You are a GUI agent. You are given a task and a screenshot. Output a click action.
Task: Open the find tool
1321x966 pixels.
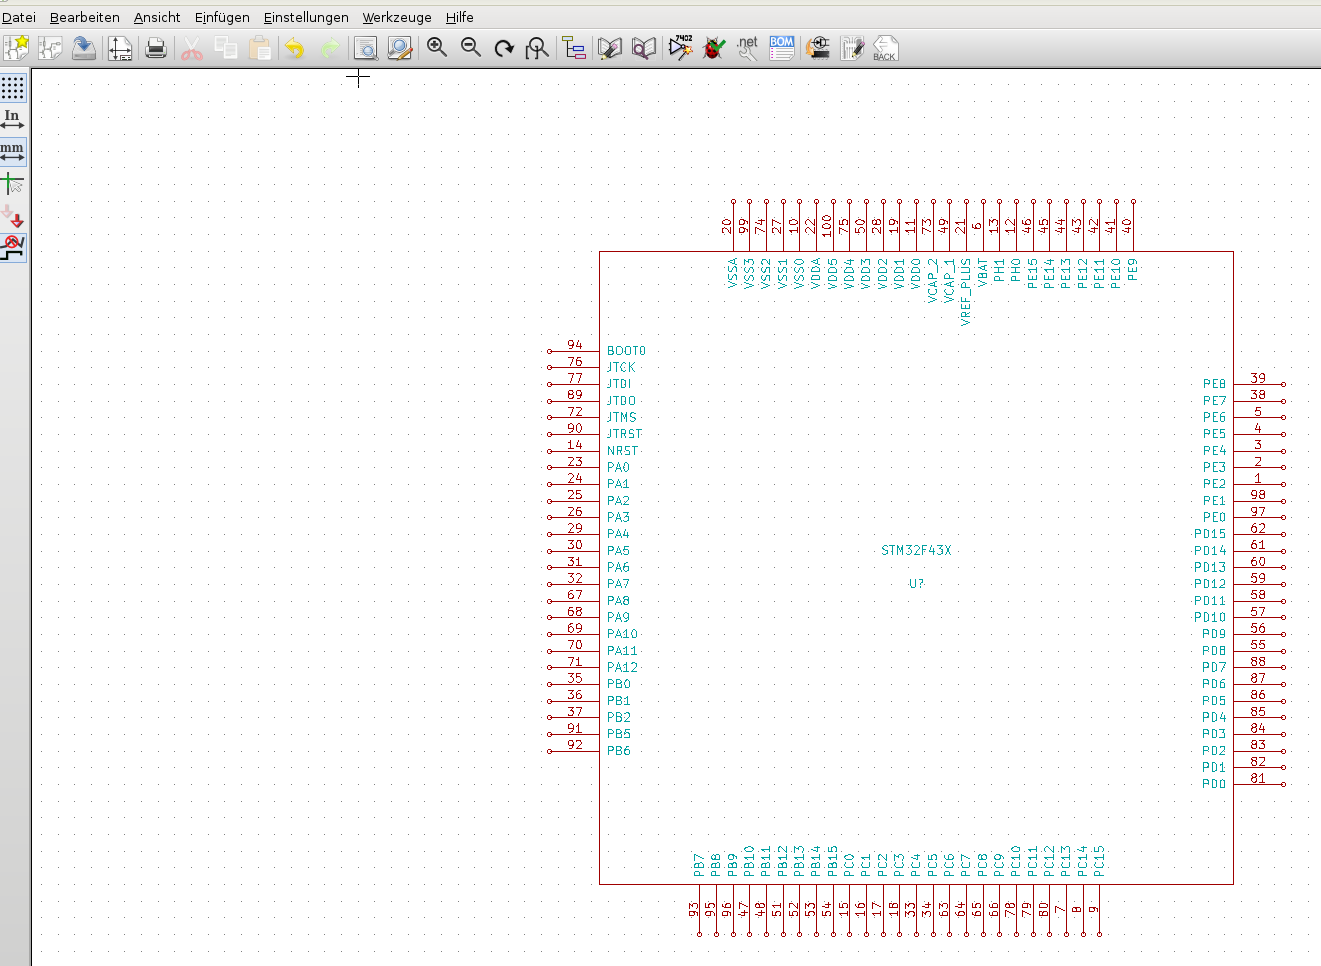click(366, 48)
